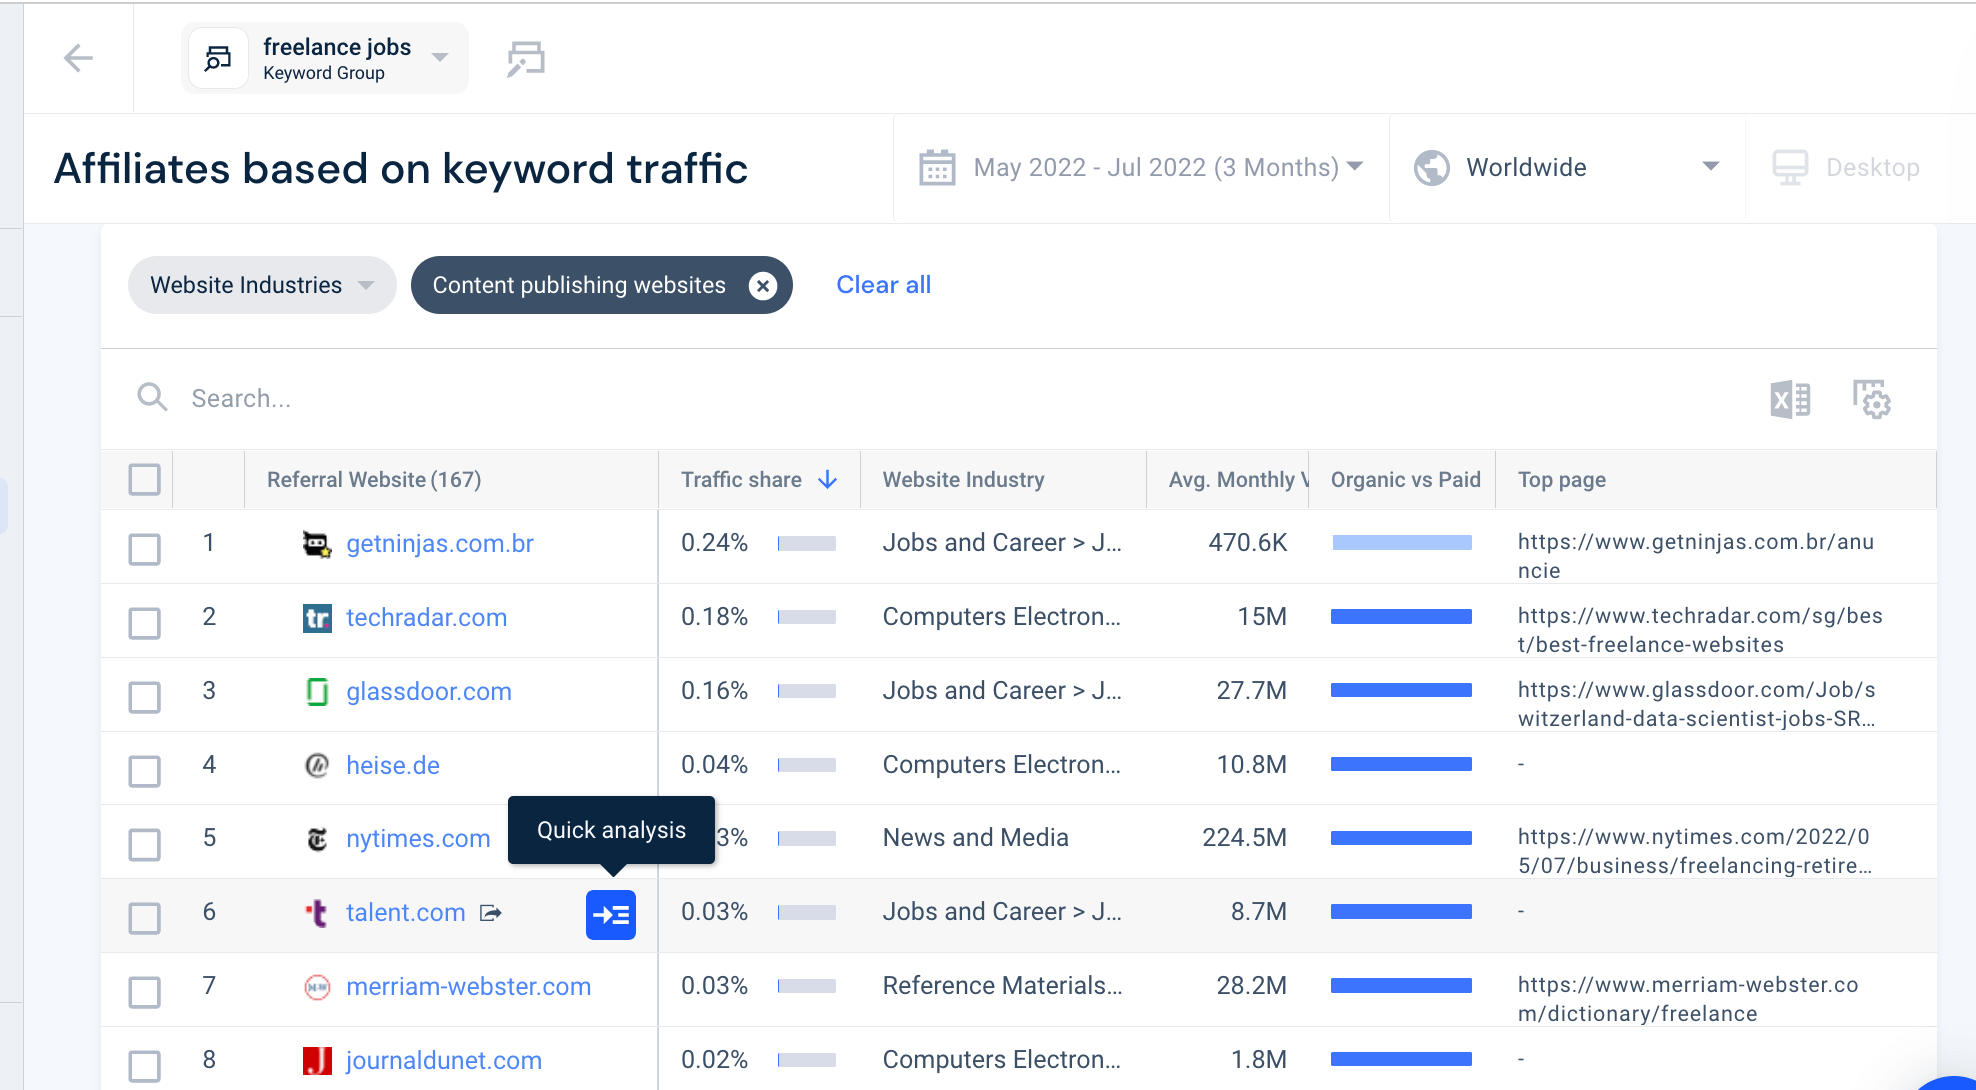Viewport: 1976px width, 1090px height.
Task: Click getninjas.com.br organic vs paid bar
Action: tap(1402, 543)
